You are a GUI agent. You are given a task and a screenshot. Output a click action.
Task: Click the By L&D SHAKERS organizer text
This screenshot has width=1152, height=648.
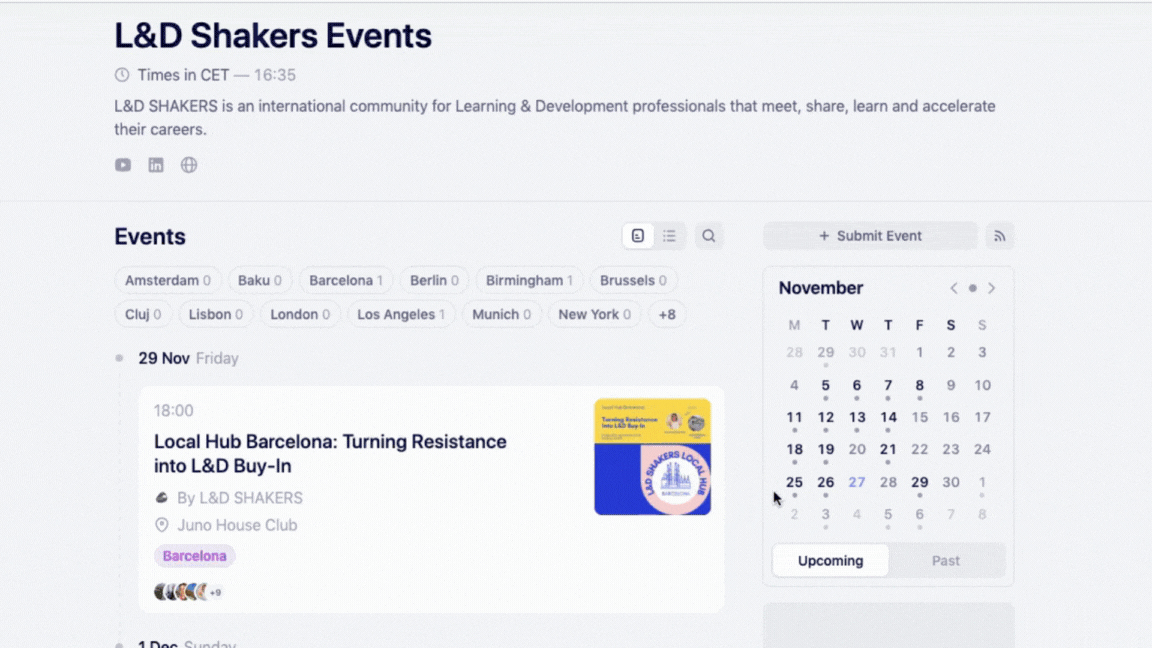[x=240, y=497]
